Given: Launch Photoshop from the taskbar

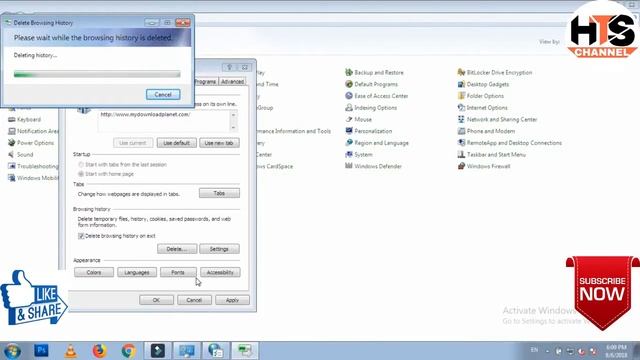Looking at the screenshot, I should click(x=41, y=351).
